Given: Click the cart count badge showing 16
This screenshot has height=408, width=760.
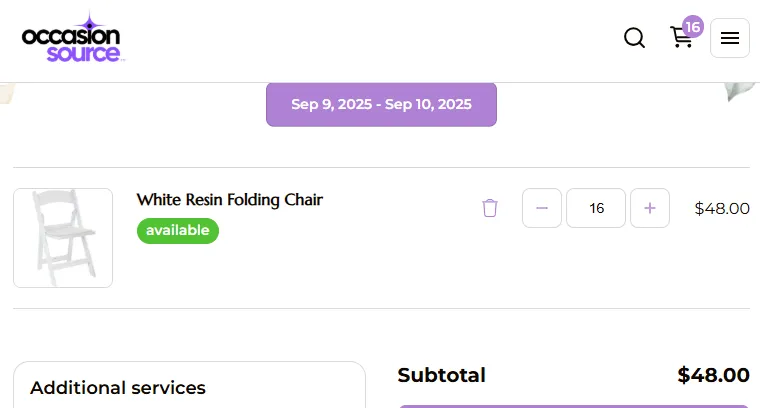Looking at the screenshot, I should coord(693,26).
